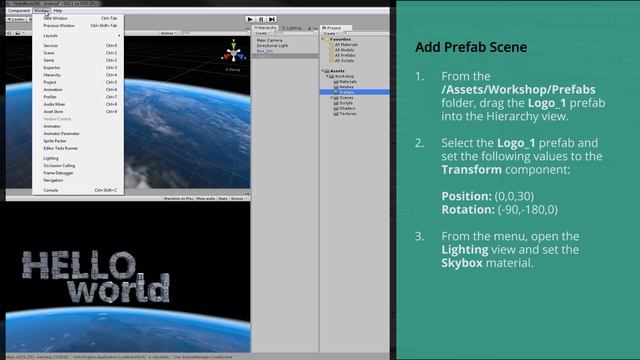The width and height of the screenshot is (640, 360).
Task: Open Hierarchy from the Window menu
Action: pyautogui.click(x=78, y=75)
